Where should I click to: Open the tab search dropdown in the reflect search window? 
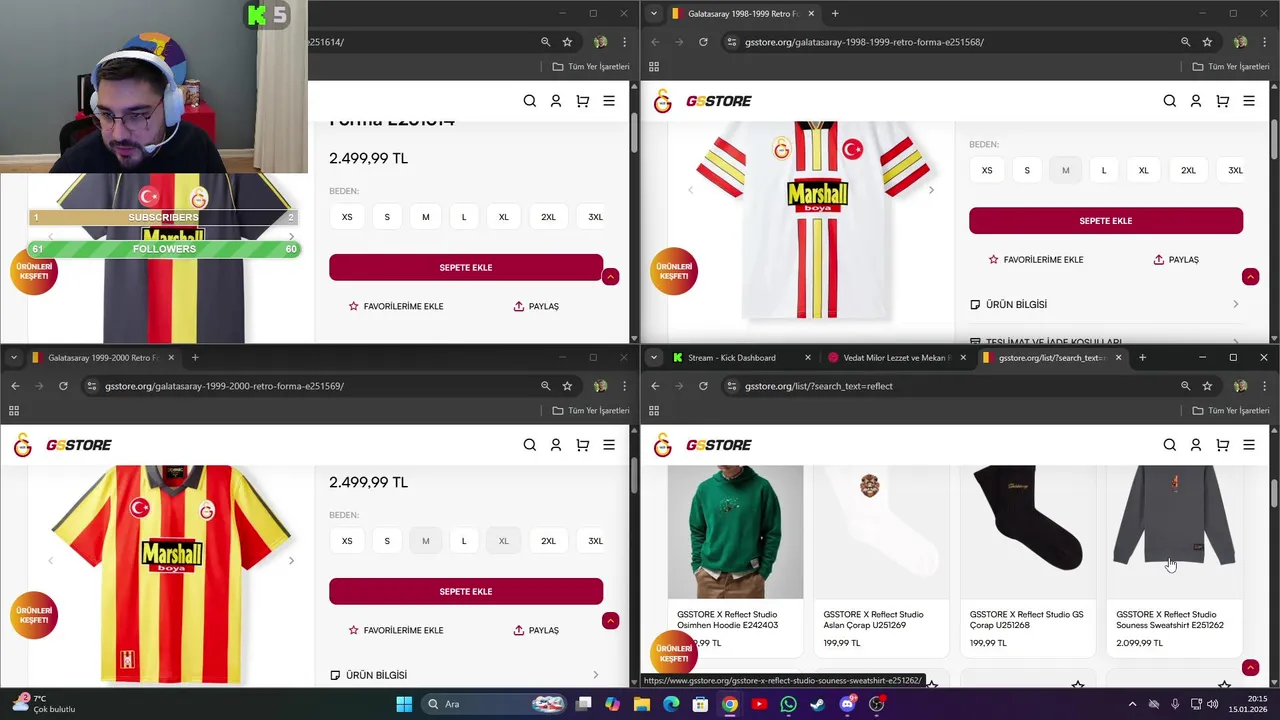654,357
